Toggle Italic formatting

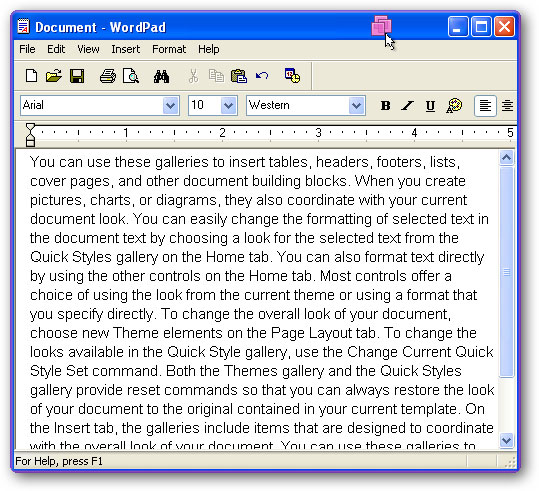[408, 106]
